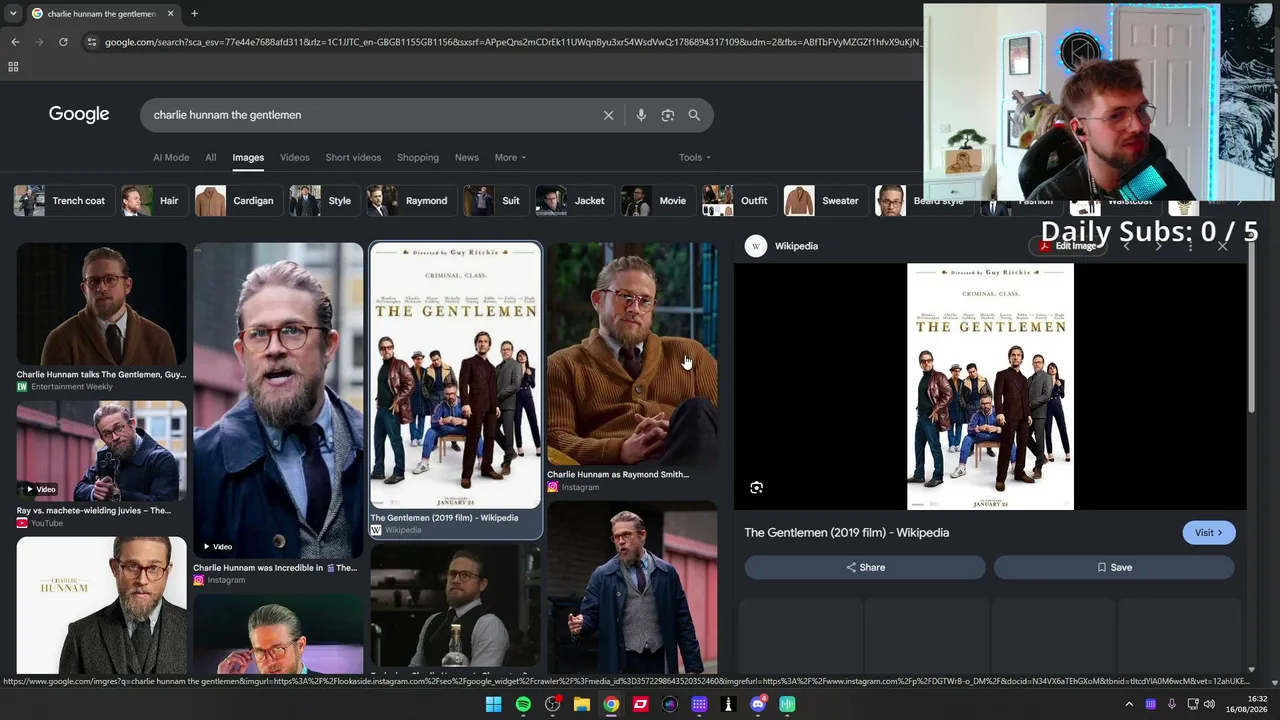This screenshot has width=1280, height=720.
Task: Expand the Tools filter dropdown
Action: pos(695,157)
